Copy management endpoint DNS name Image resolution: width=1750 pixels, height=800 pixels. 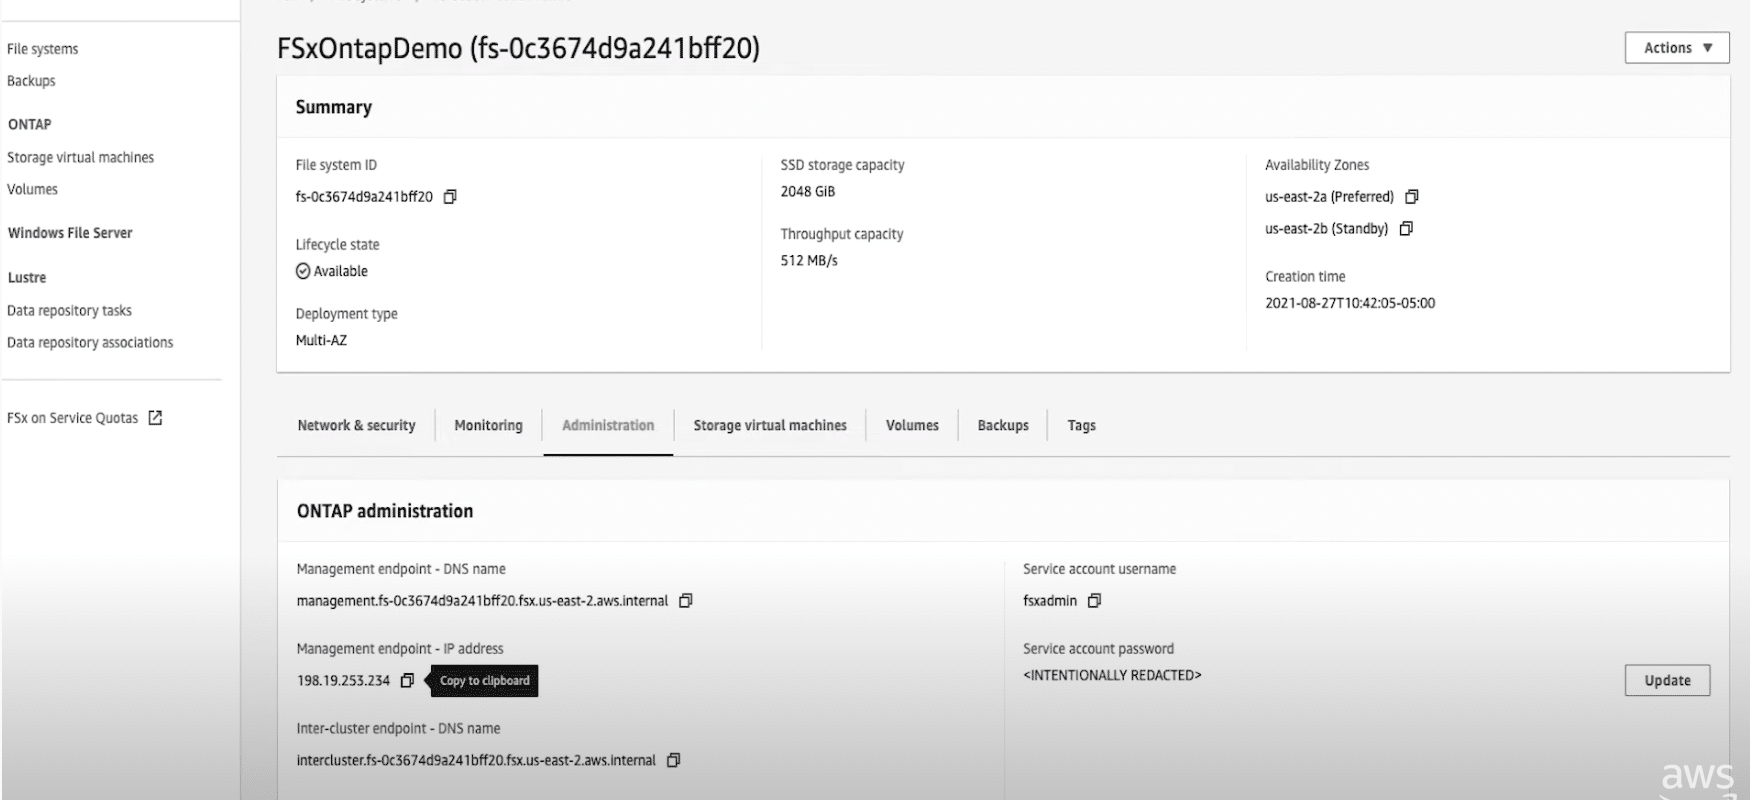click(686, 601)
